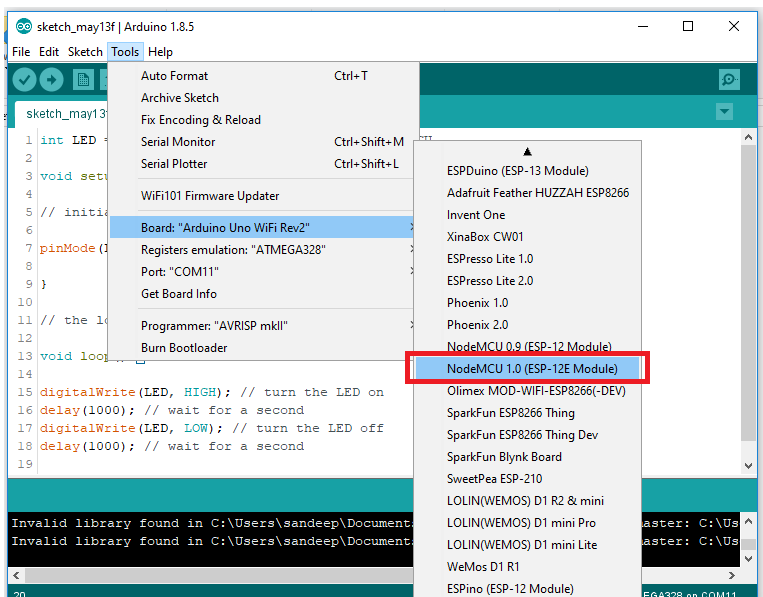Open the tab options dropdown arrow

point(725,111)
